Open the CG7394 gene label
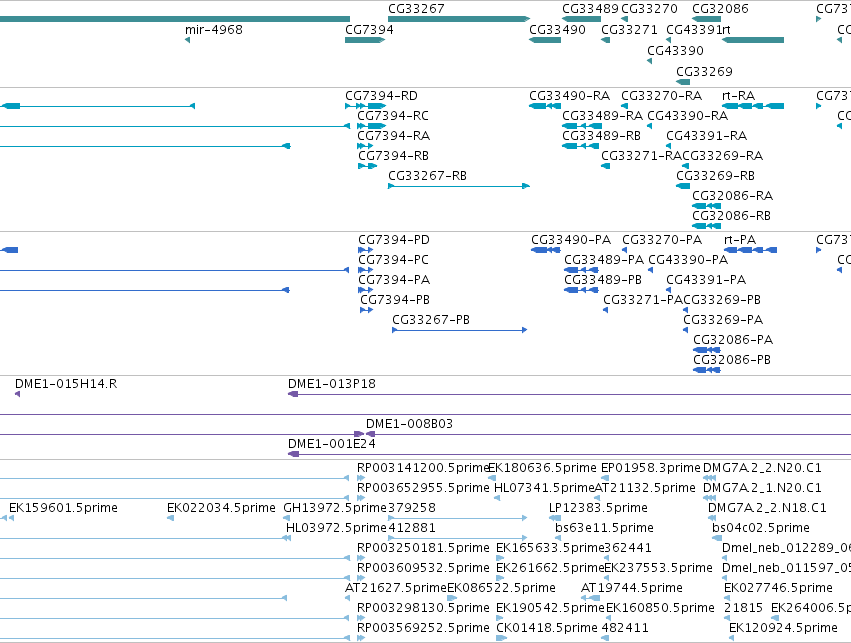This screenshot has width=851, height=643. coord(369,30)
